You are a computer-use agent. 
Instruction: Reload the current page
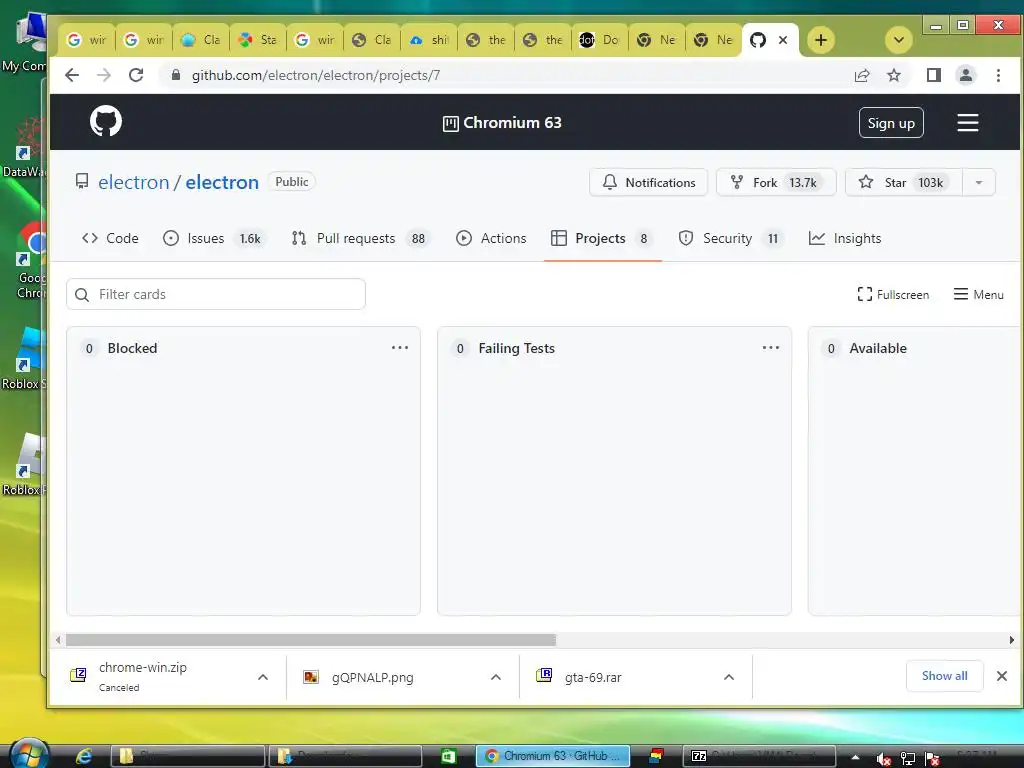pos(136,75)
